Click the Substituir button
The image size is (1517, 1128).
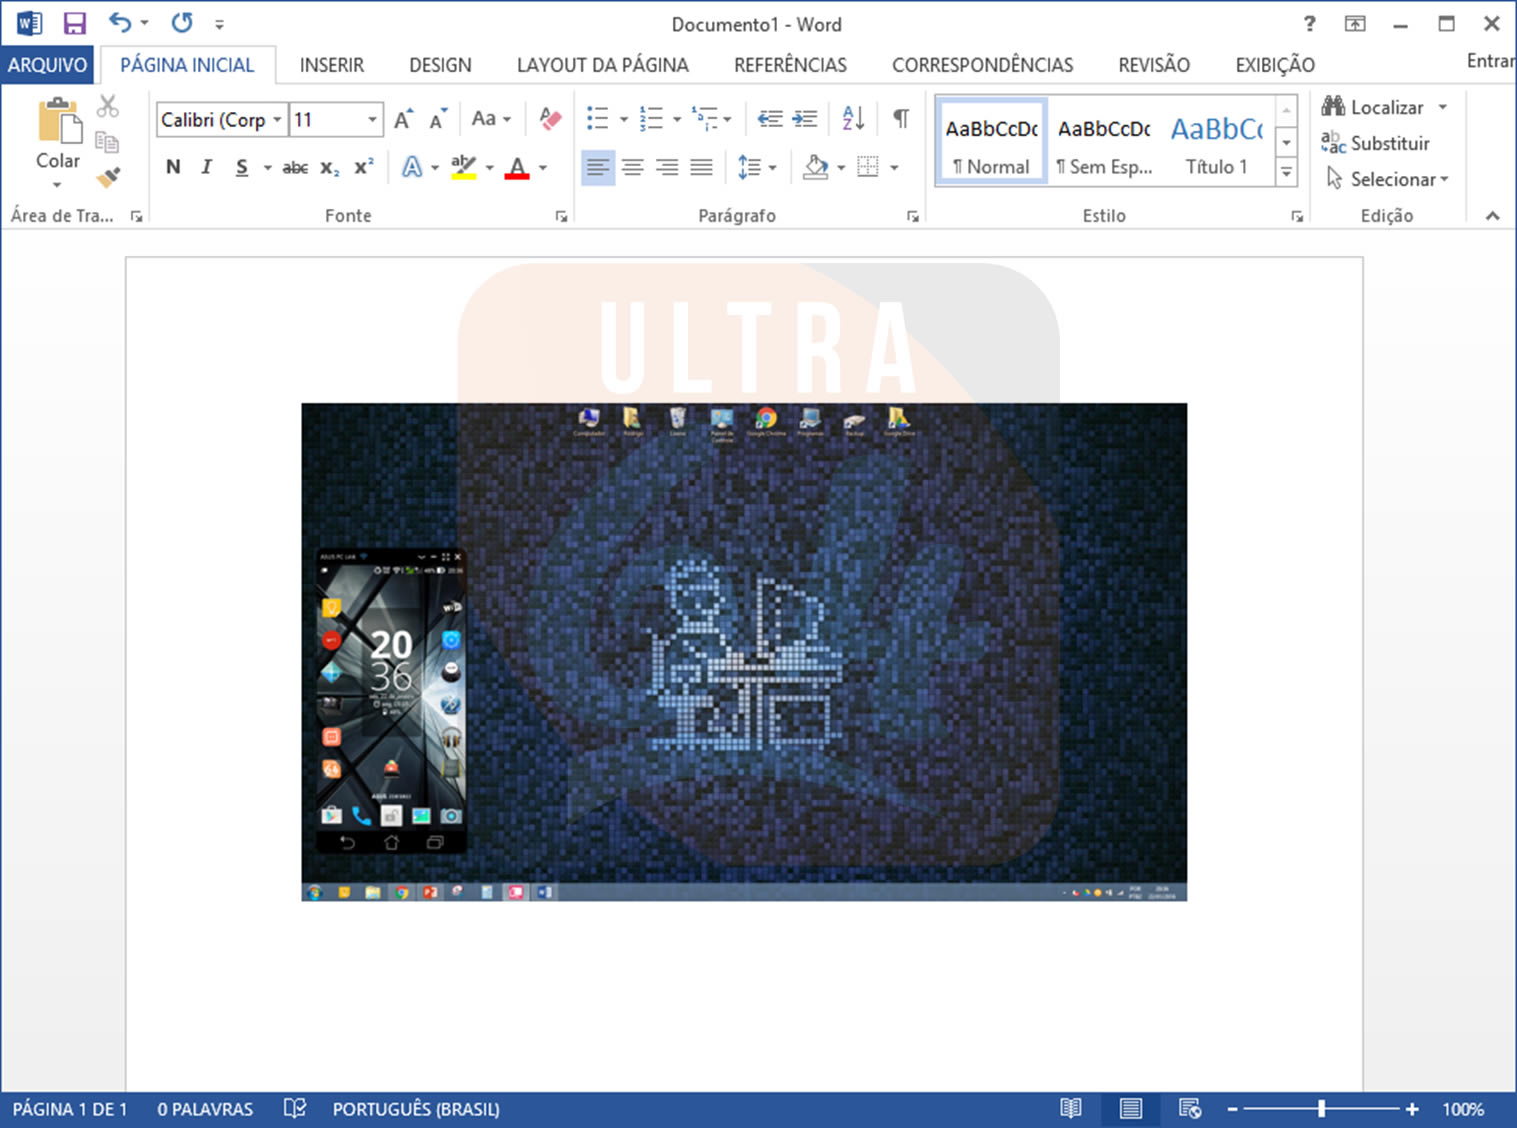pos(1377,143)
